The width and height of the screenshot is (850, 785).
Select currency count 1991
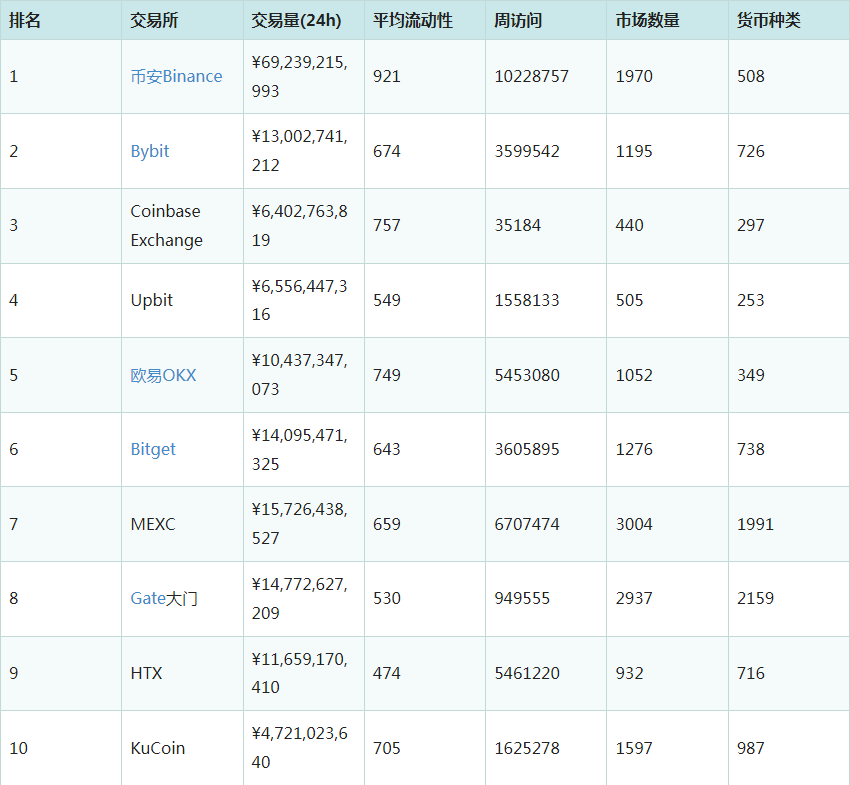coord(756,524)
